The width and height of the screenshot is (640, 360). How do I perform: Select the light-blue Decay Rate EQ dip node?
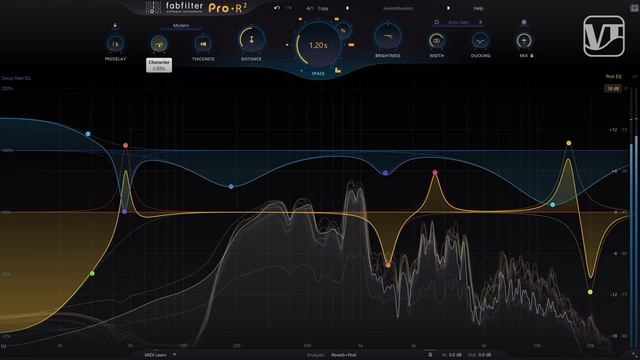point(231,187)
